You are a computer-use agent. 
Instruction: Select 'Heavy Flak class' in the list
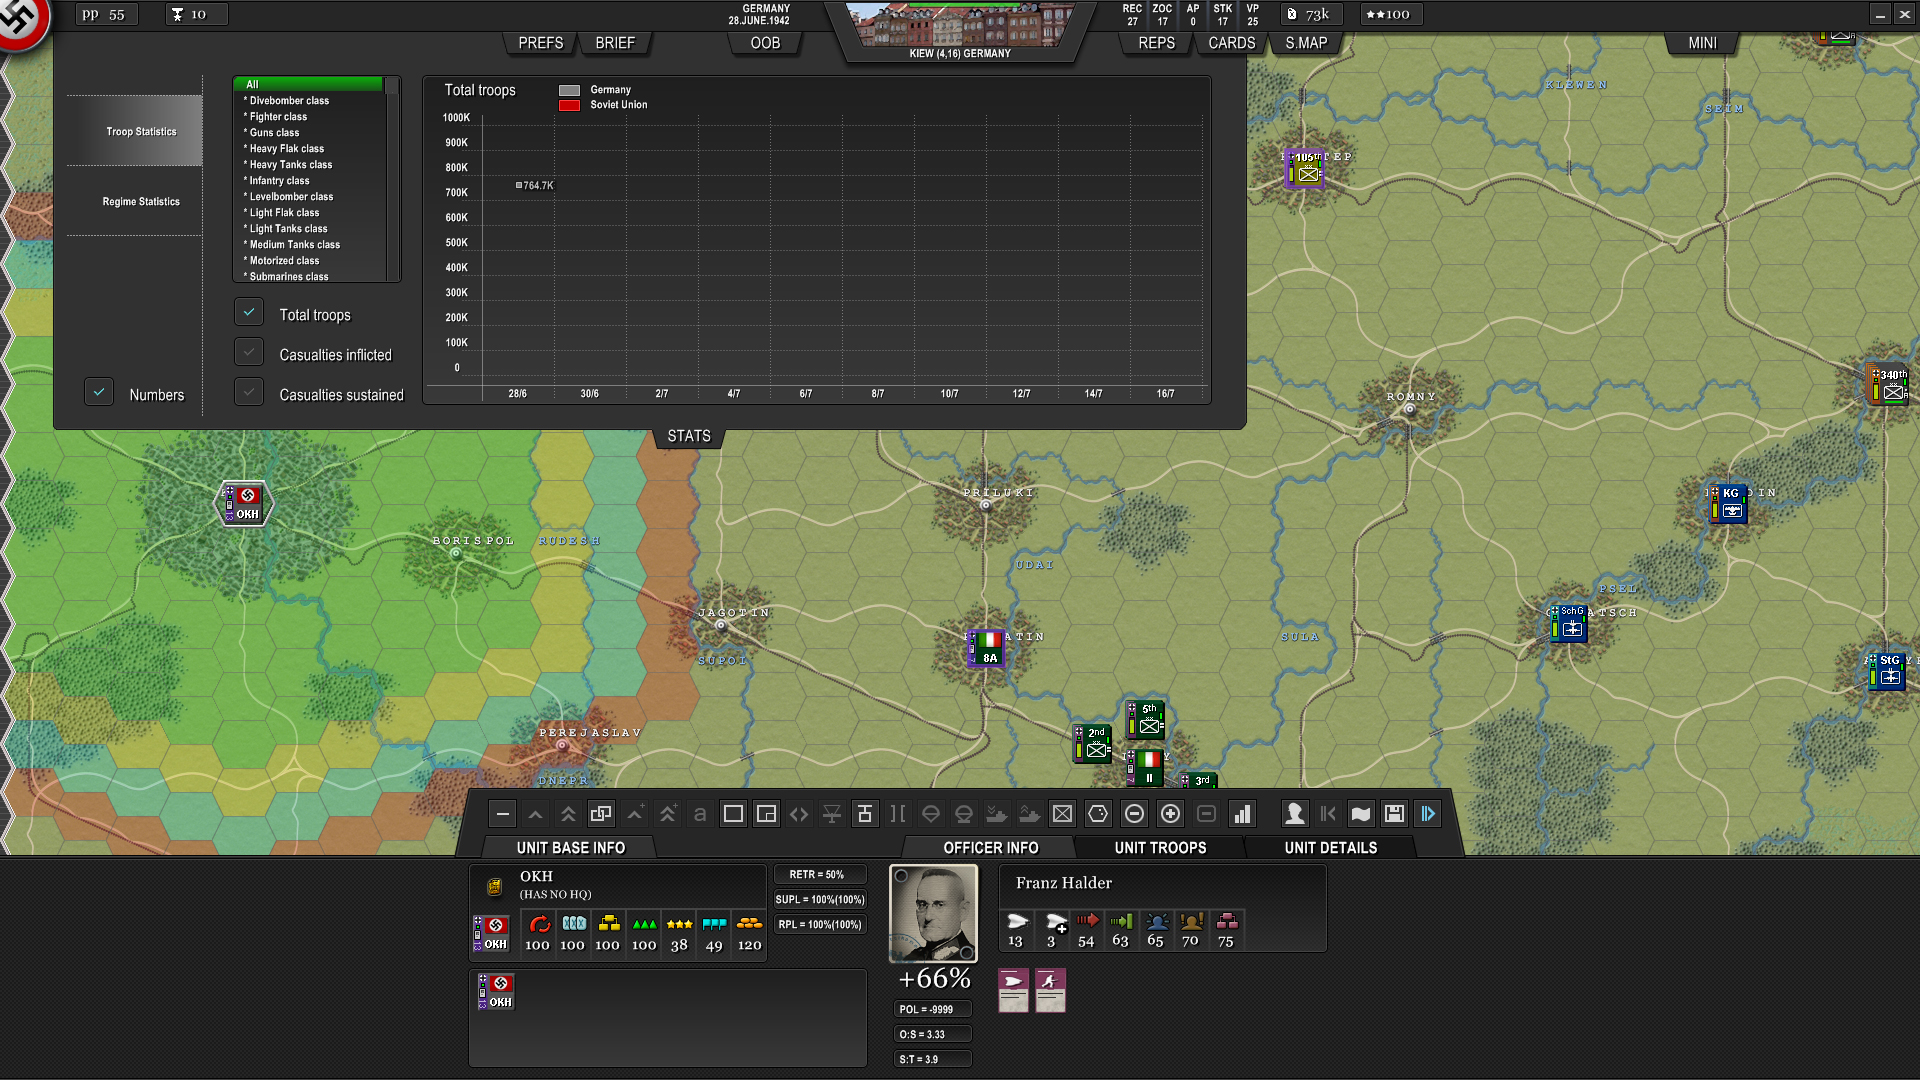308,148
